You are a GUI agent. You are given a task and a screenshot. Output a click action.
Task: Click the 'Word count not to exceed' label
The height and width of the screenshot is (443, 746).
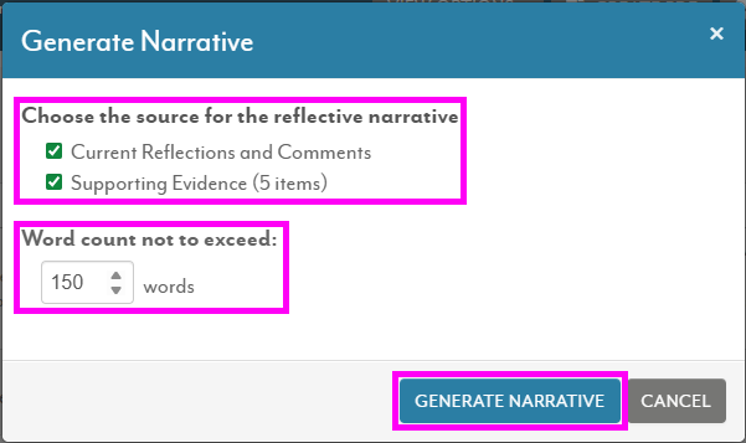149,239
